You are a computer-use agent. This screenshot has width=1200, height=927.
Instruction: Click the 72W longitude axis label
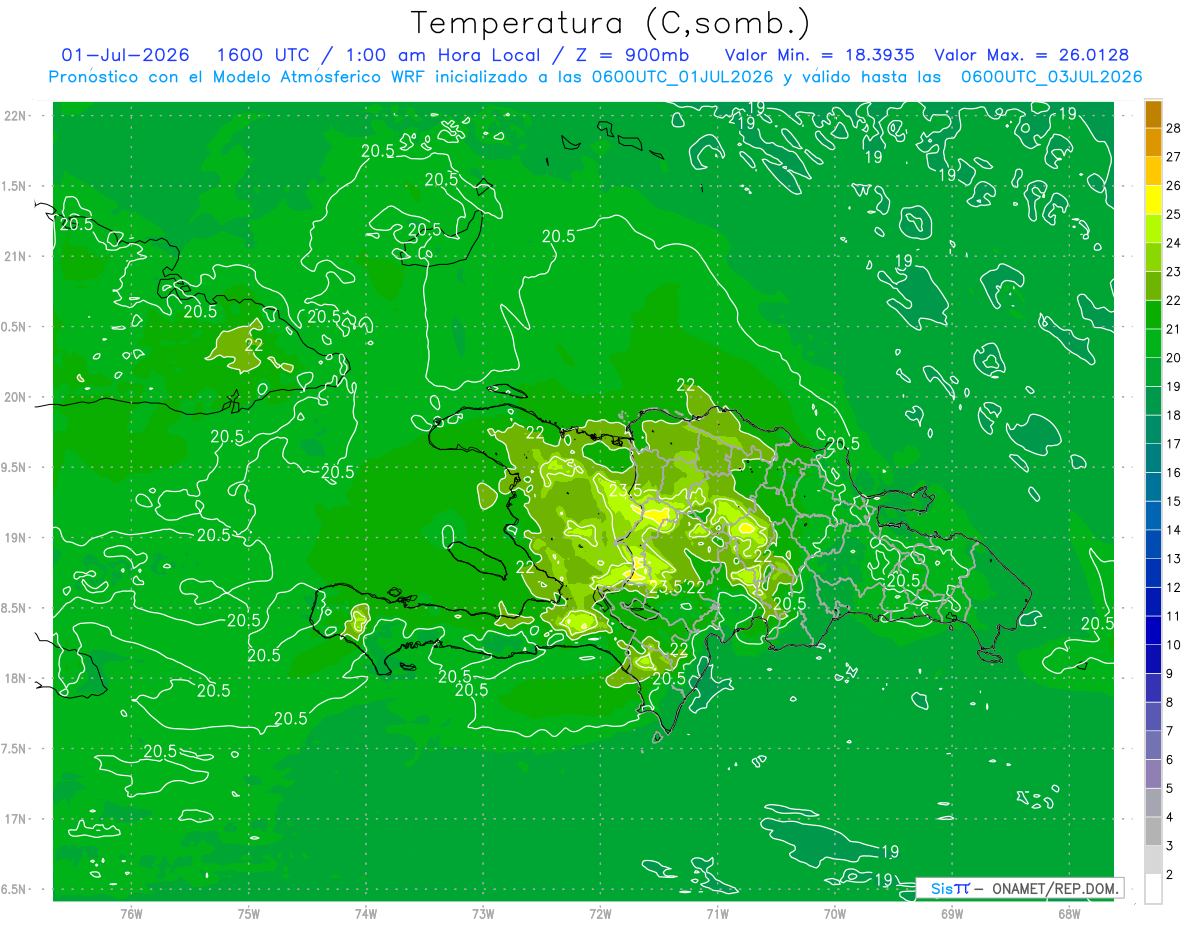[x=600, y=913]
